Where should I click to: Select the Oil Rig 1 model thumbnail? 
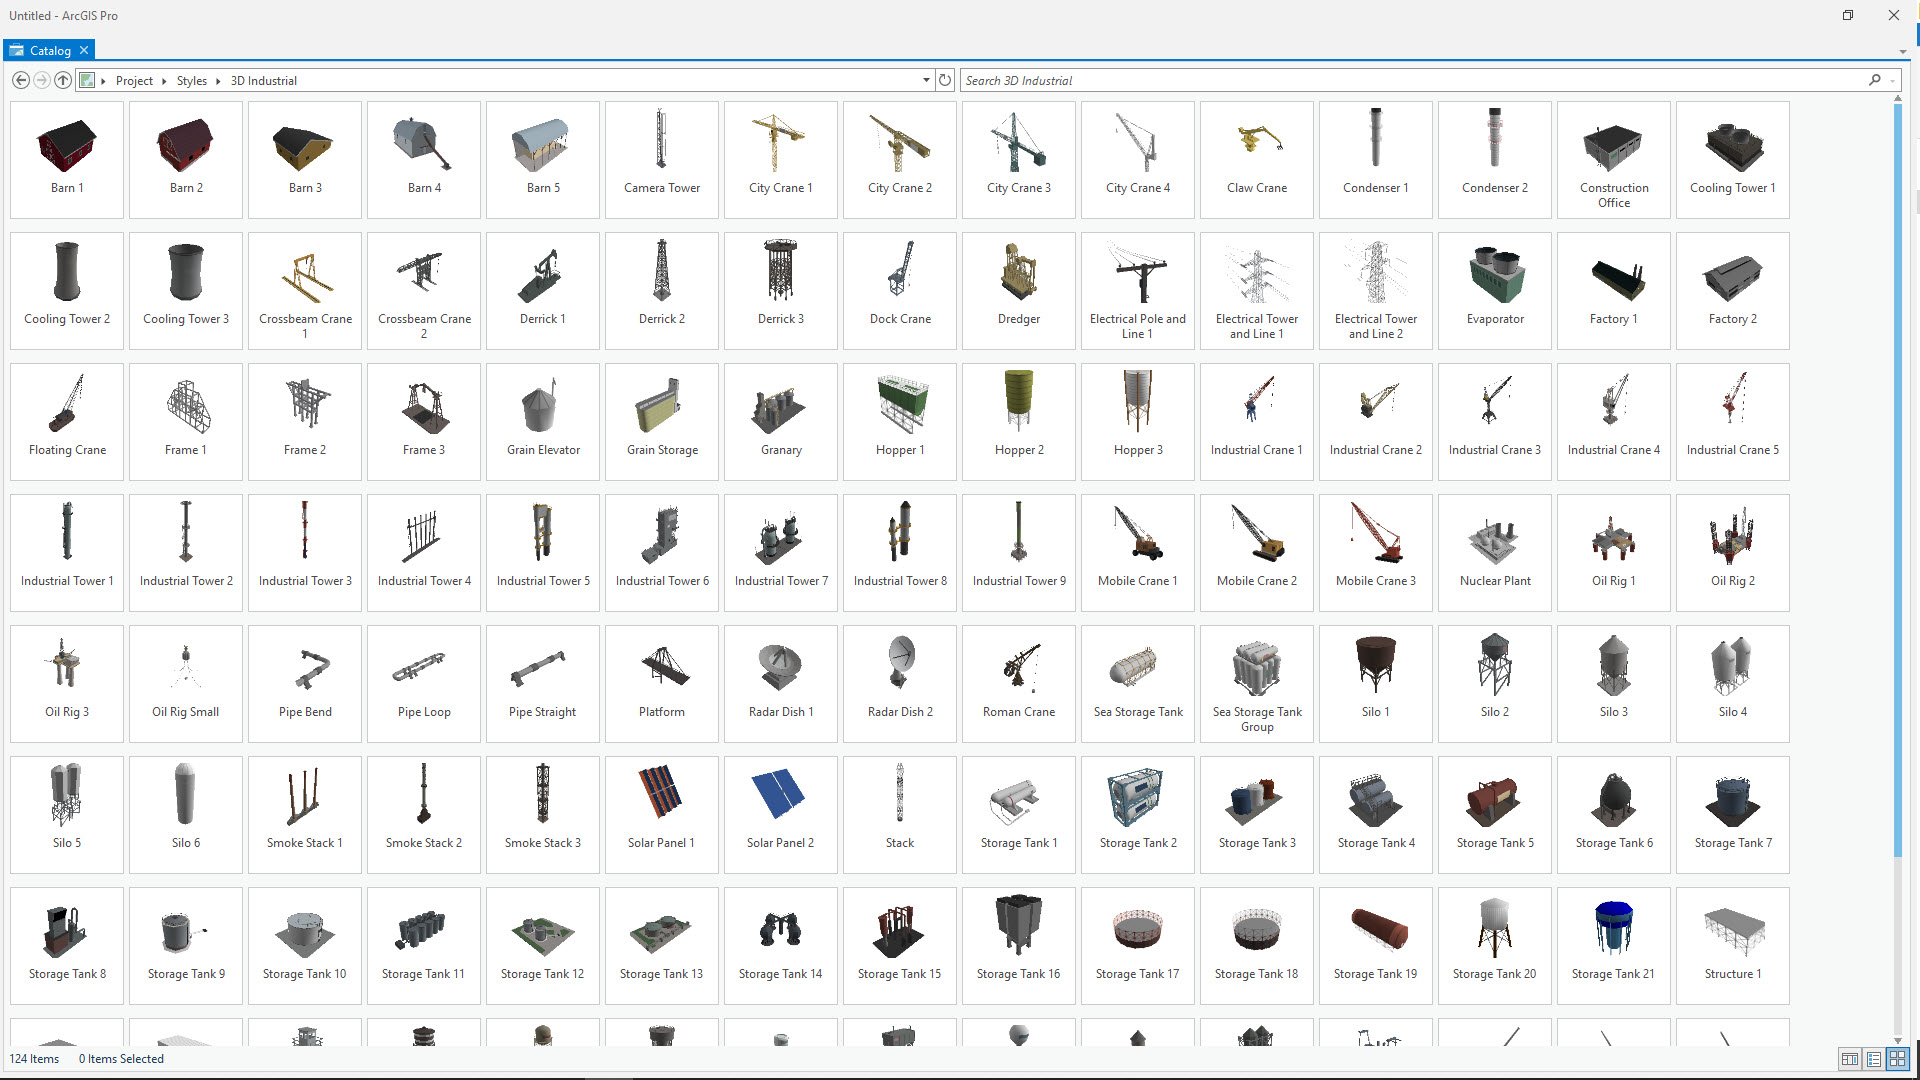click(x=1613, y=552)
